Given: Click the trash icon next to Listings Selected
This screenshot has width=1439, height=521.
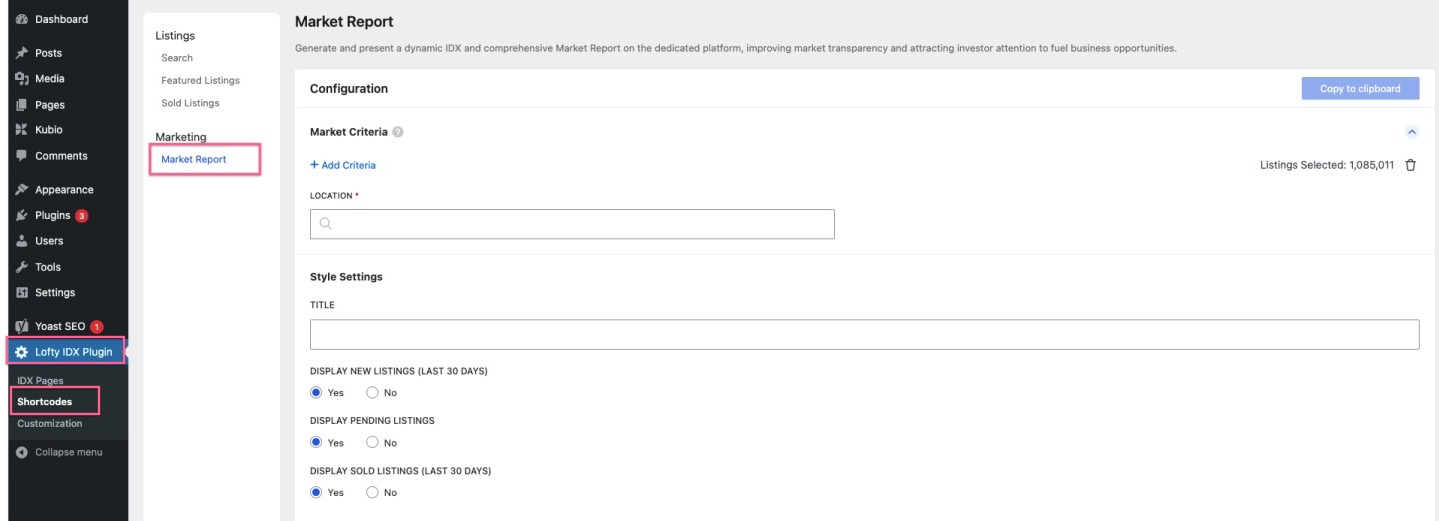Looking at the screenshot, I should (1410, 165).
